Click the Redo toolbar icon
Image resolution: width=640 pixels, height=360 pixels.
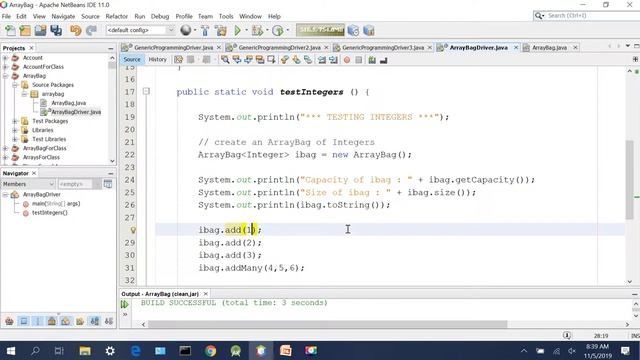[91, 31]
